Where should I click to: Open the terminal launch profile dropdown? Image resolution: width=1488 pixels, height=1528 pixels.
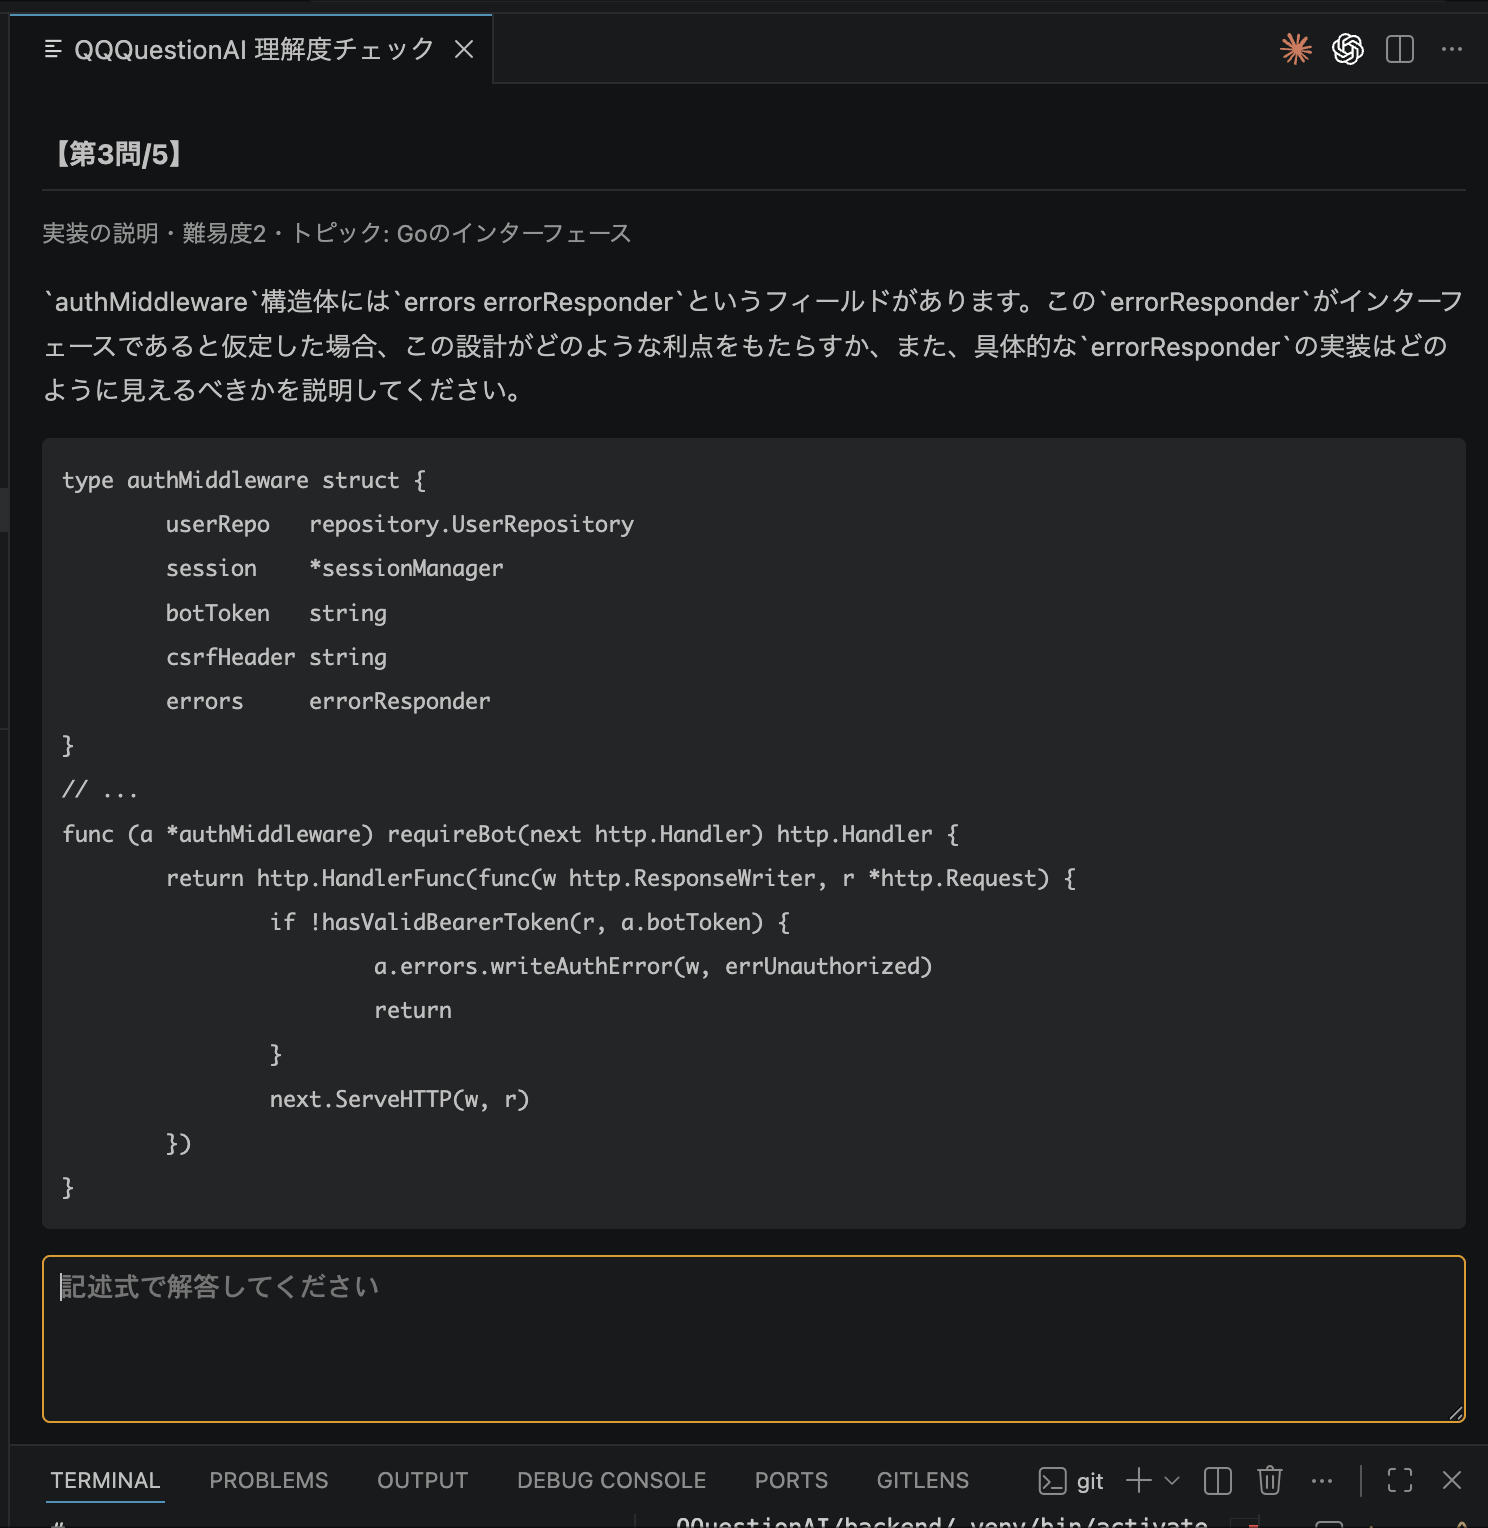[1173, 1481]
